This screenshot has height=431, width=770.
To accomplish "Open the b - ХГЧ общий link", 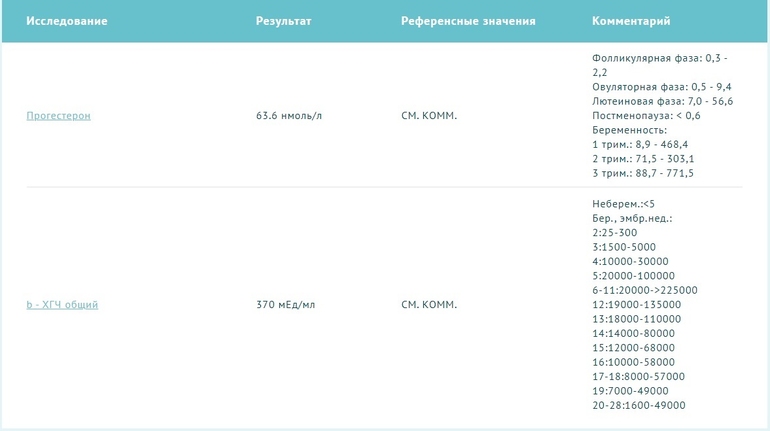I will [62, 305].
